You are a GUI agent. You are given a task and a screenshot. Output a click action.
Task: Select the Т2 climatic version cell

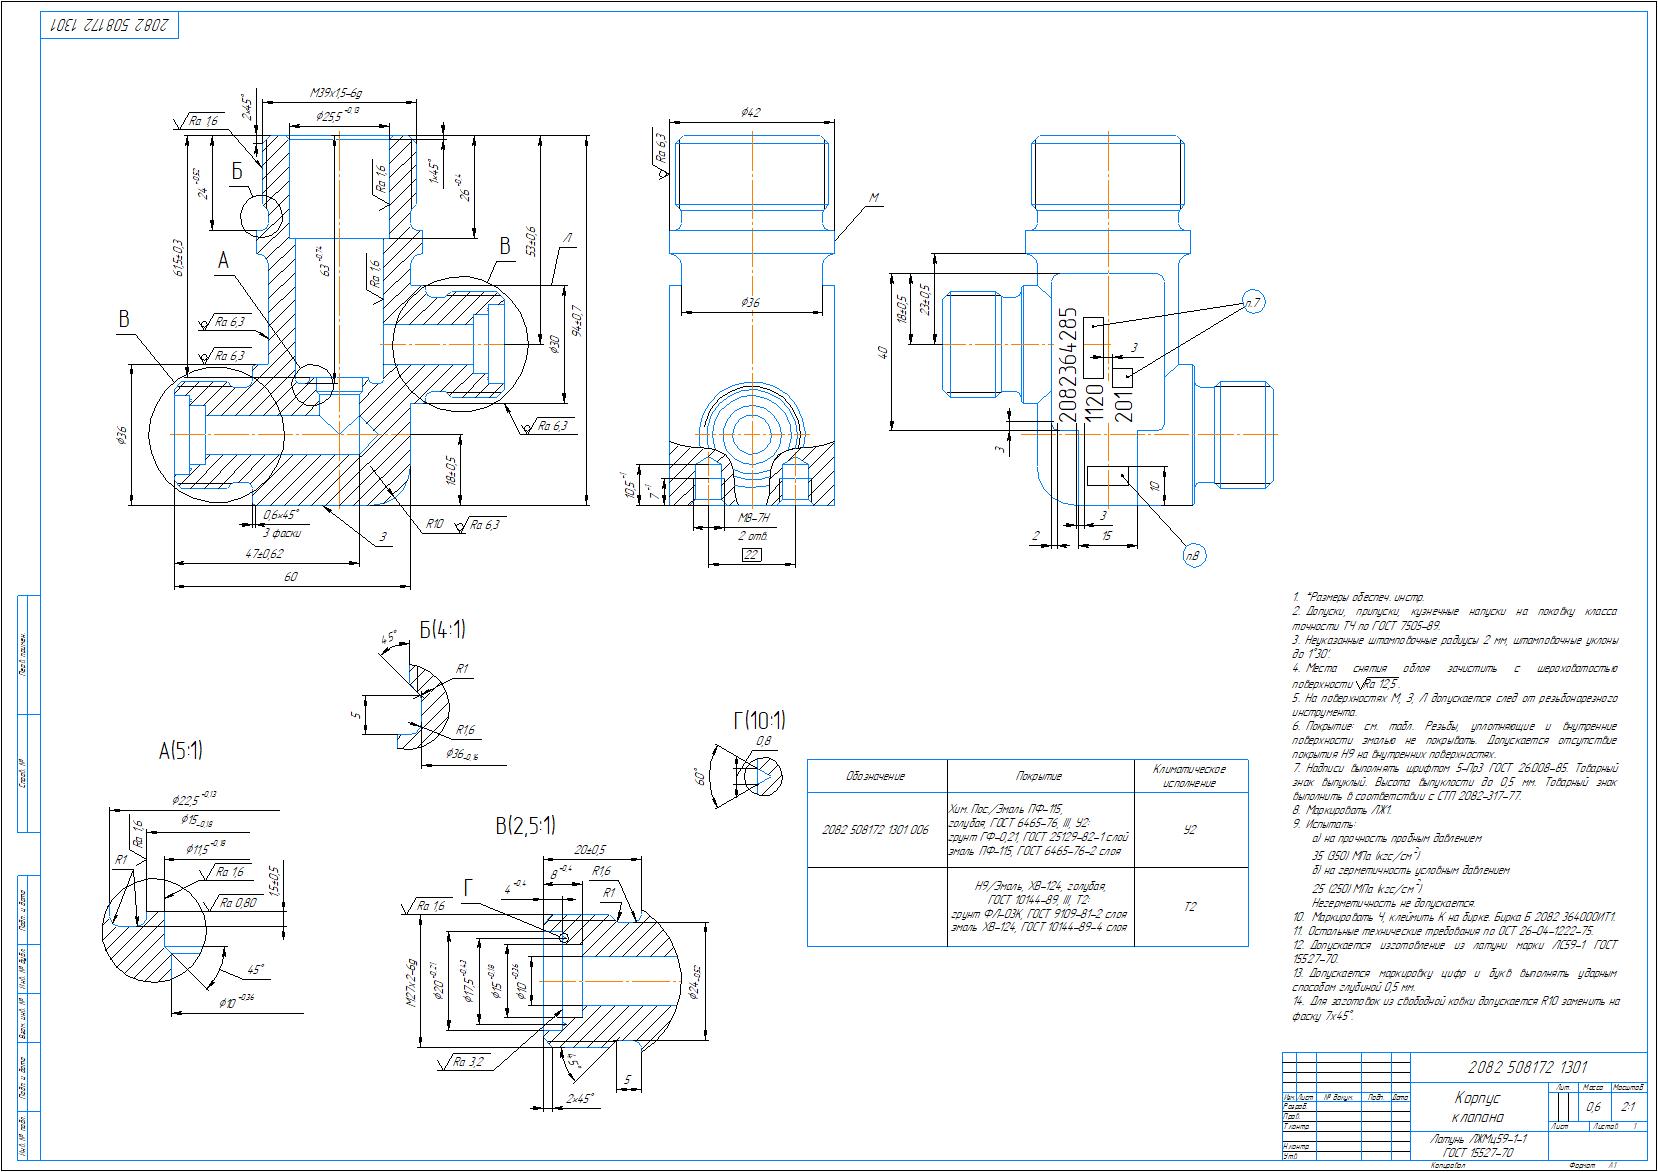1190,907
